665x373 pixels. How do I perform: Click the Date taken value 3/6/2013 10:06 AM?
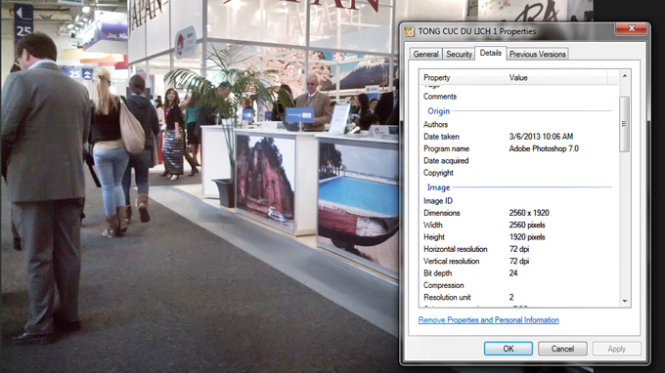[x=541, y=137]
